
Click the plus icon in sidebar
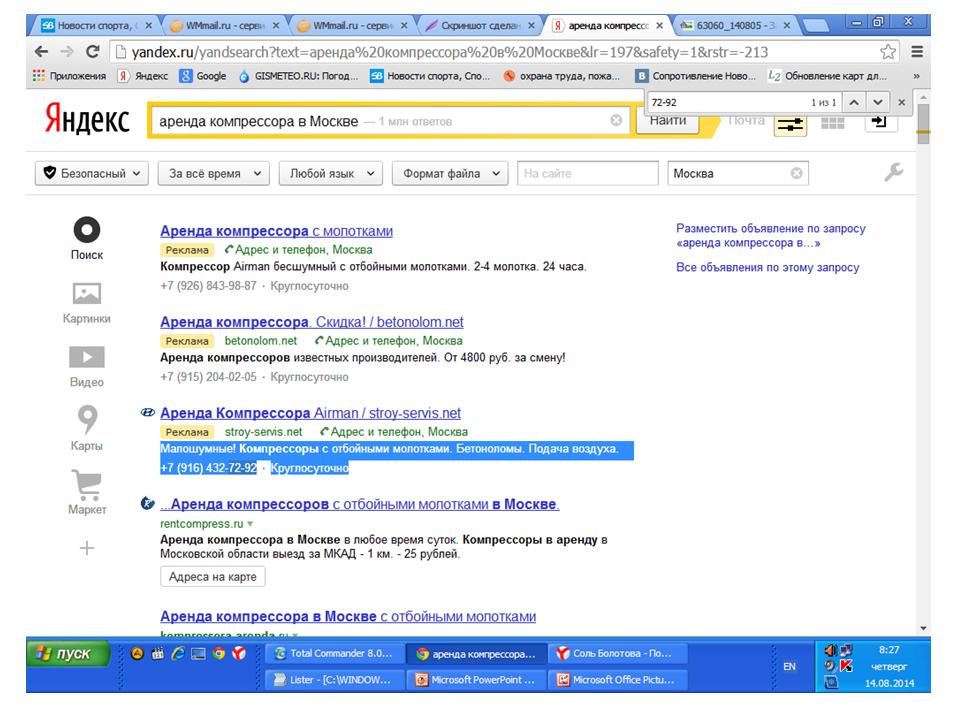tap(87, 548)
